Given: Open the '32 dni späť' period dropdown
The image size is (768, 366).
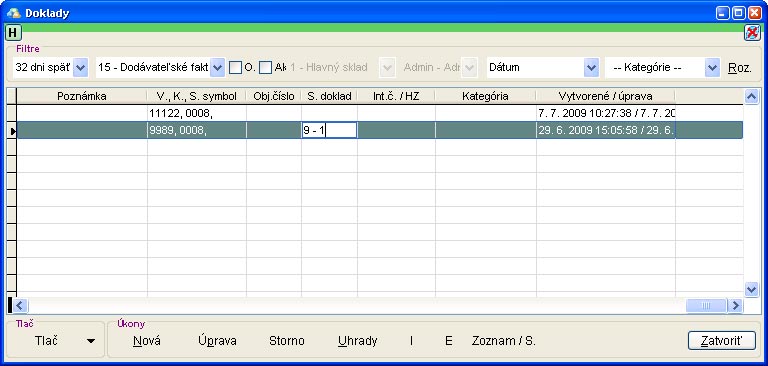Looking at the screenshot, I should pos(81,68).
